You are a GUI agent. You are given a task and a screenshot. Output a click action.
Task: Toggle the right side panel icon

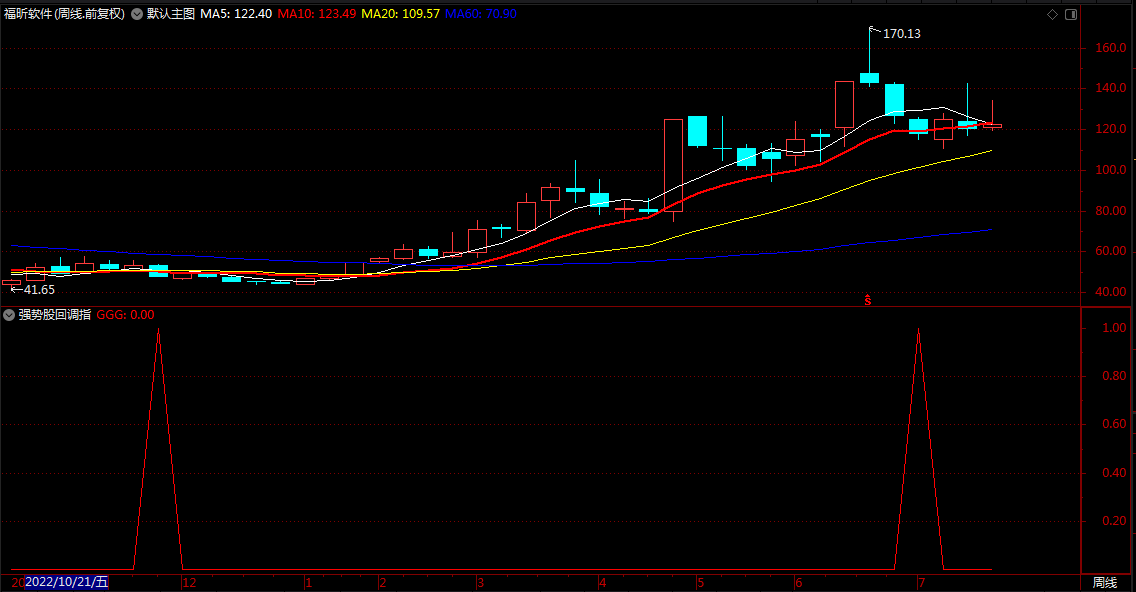(1071, 14)
